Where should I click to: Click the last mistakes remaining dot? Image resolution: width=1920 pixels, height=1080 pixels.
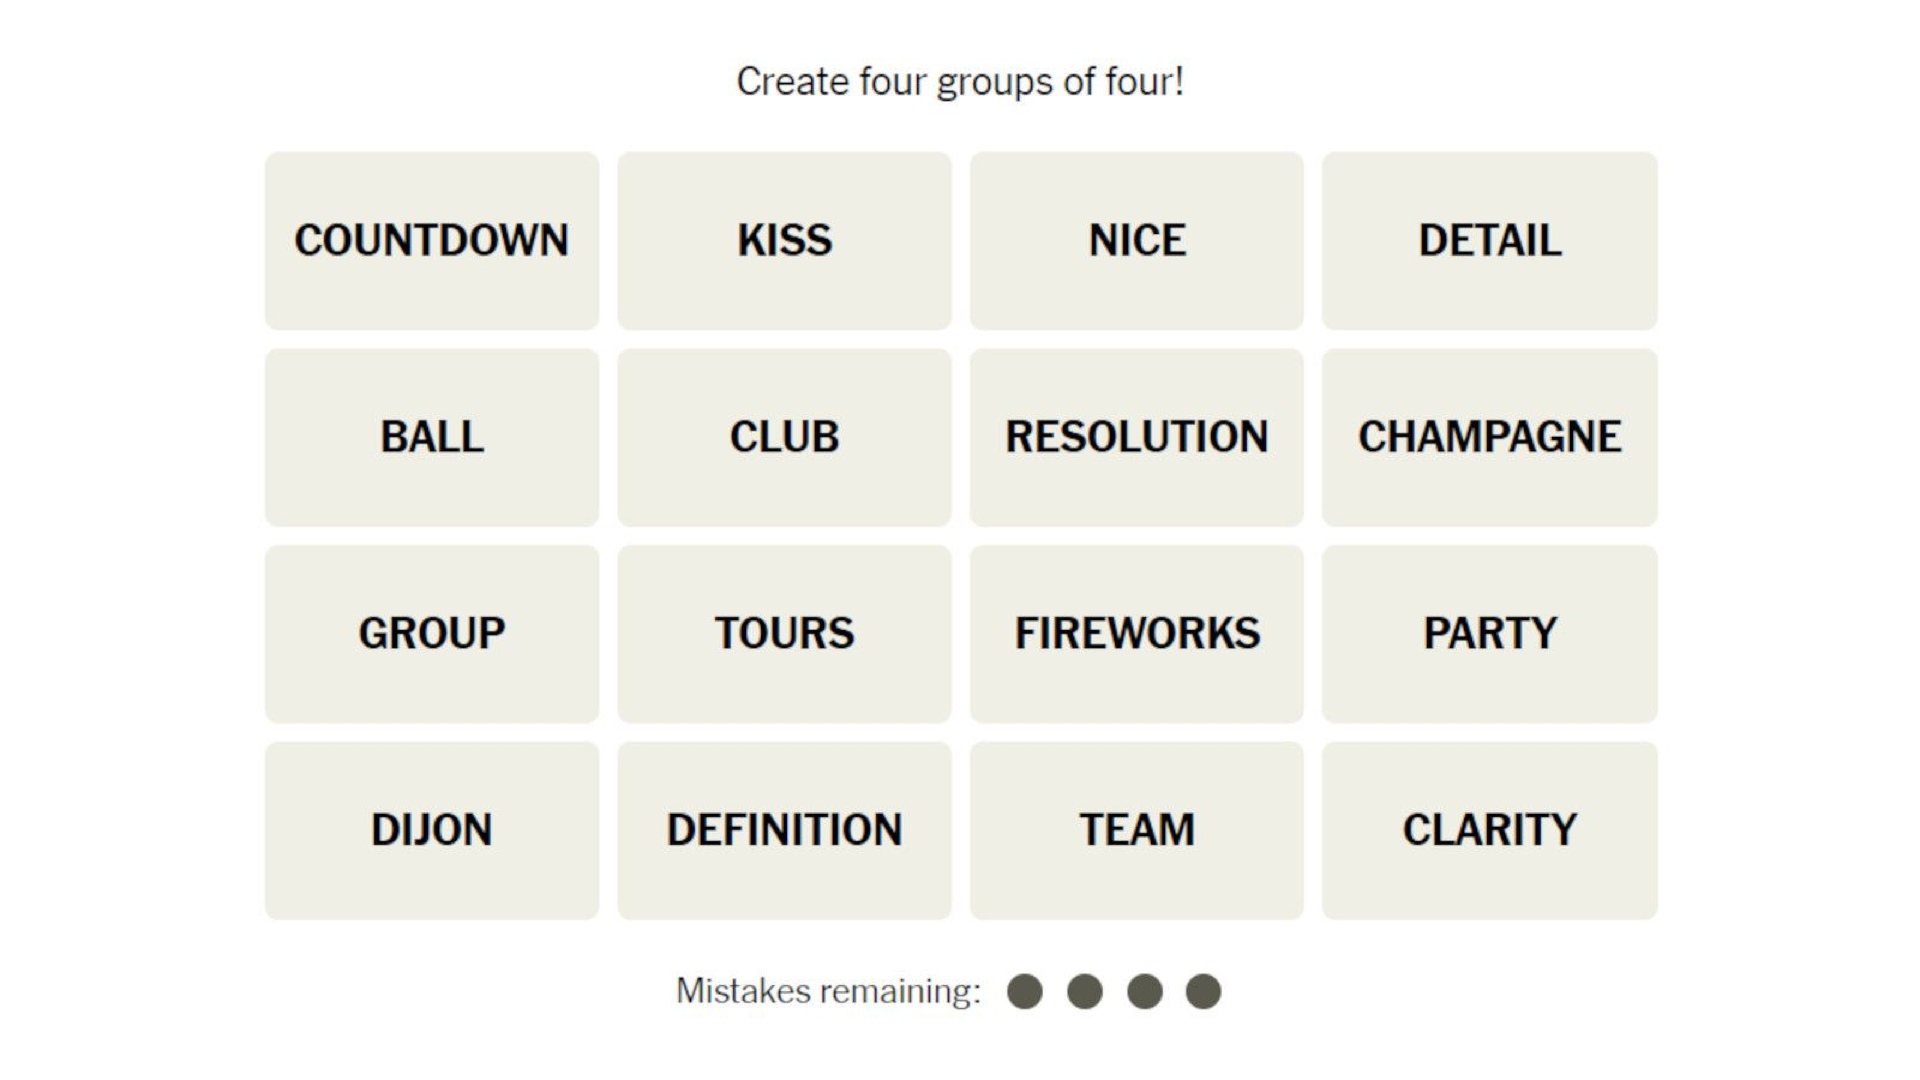[x=1203, y=992]
